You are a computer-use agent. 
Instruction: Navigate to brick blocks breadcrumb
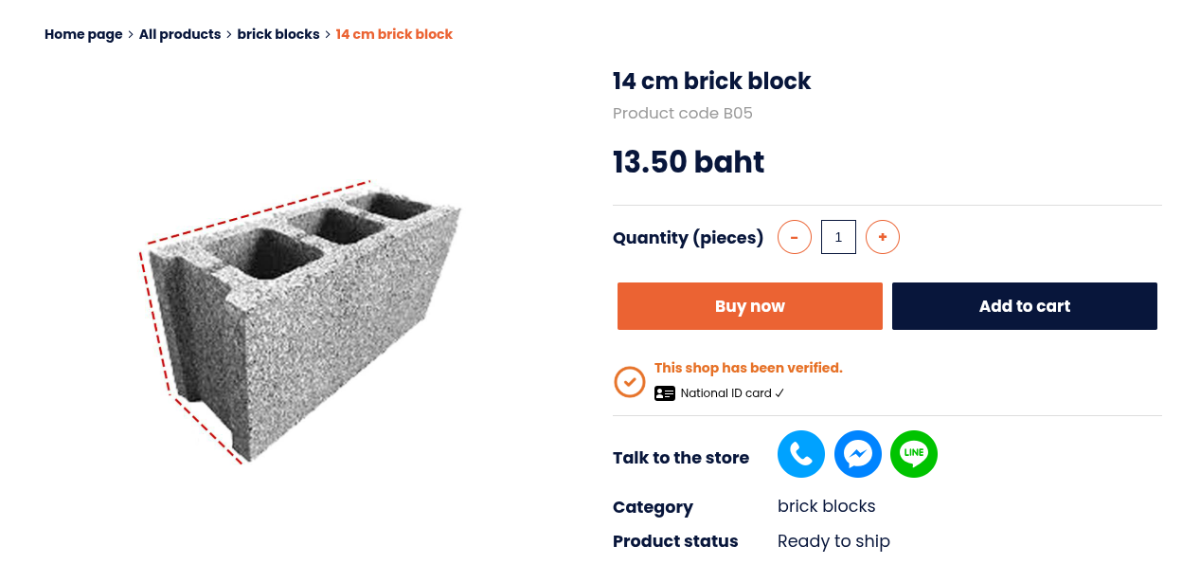click(x=278, y=34)
